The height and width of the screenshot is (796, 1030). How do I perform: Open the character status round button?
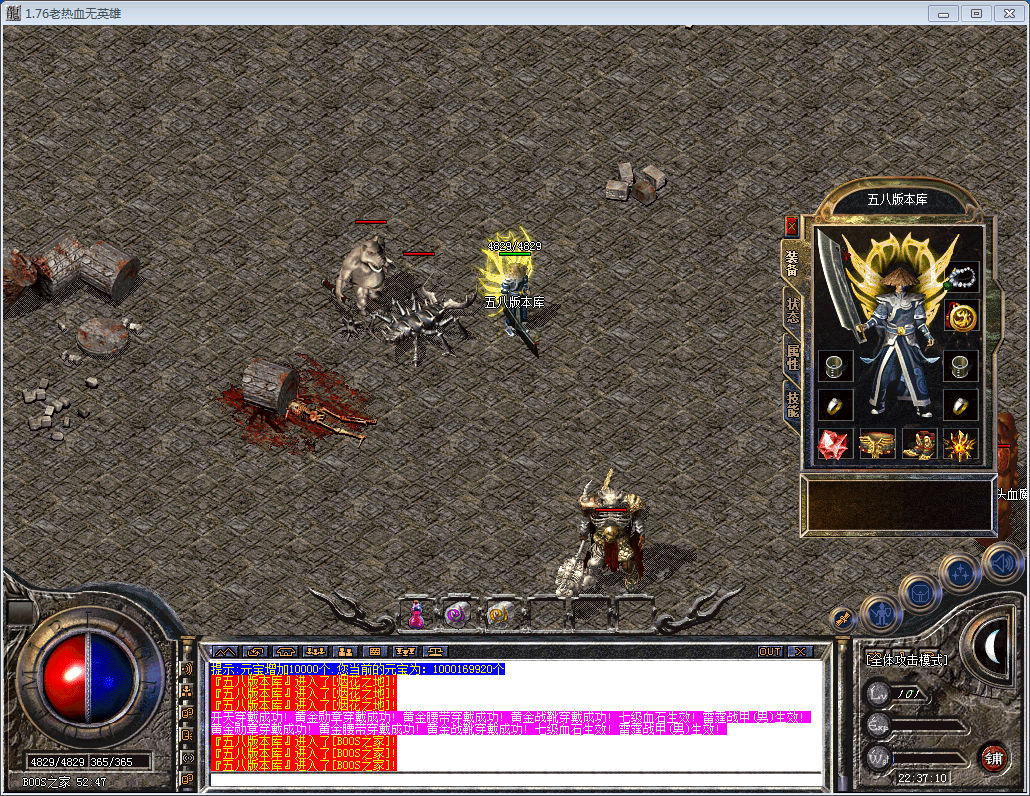pos(881,612)
